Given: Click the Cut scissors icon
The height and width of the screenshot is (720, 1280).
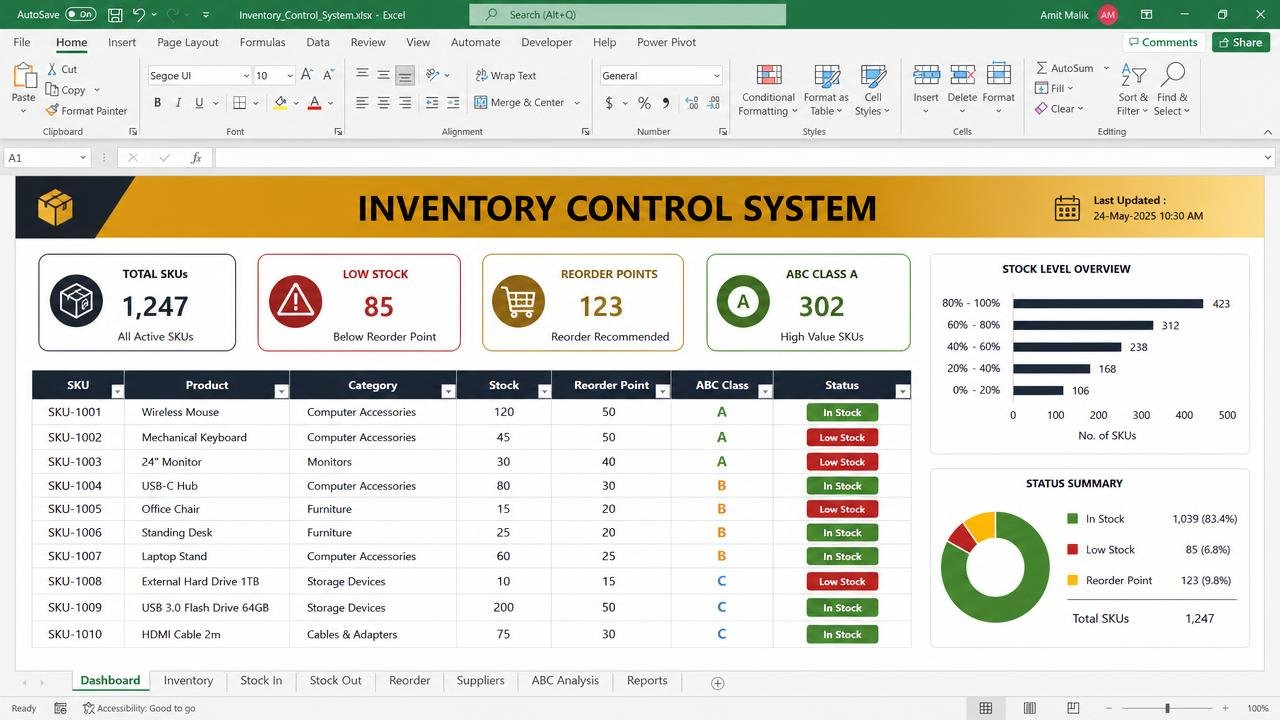Looking at the screenshot, I should [52, 69].
